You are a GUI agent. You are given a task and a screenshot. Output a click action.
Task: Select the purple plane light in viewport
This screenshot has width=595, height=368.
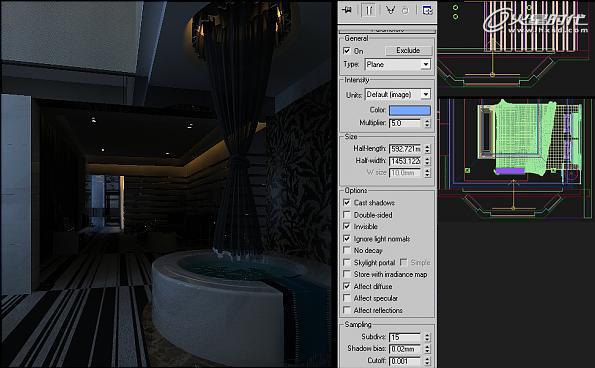point(510,171)
